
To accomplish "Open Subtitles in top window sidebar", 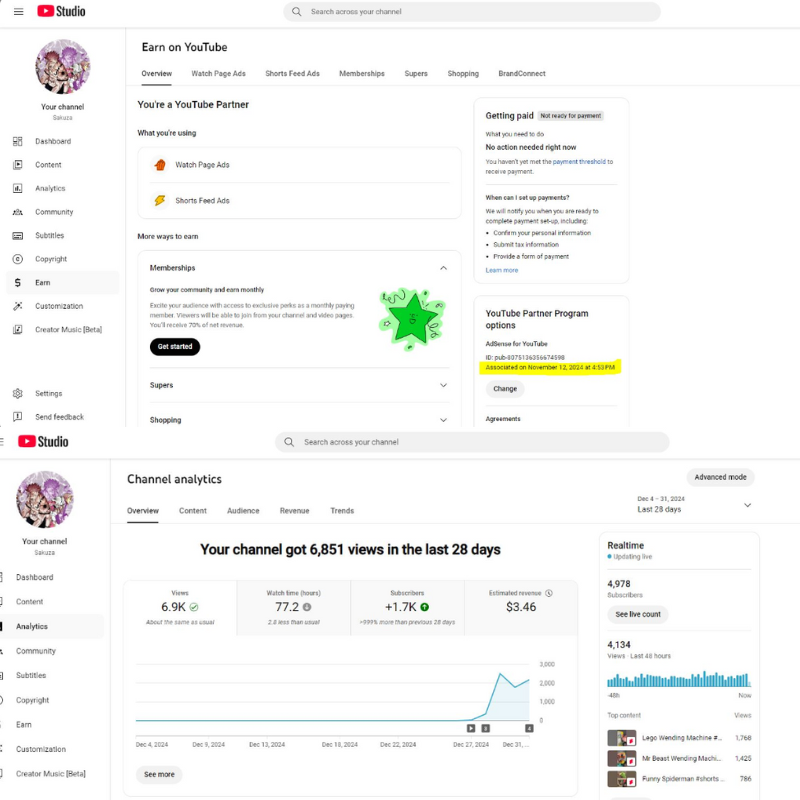I will pos(49,235).
